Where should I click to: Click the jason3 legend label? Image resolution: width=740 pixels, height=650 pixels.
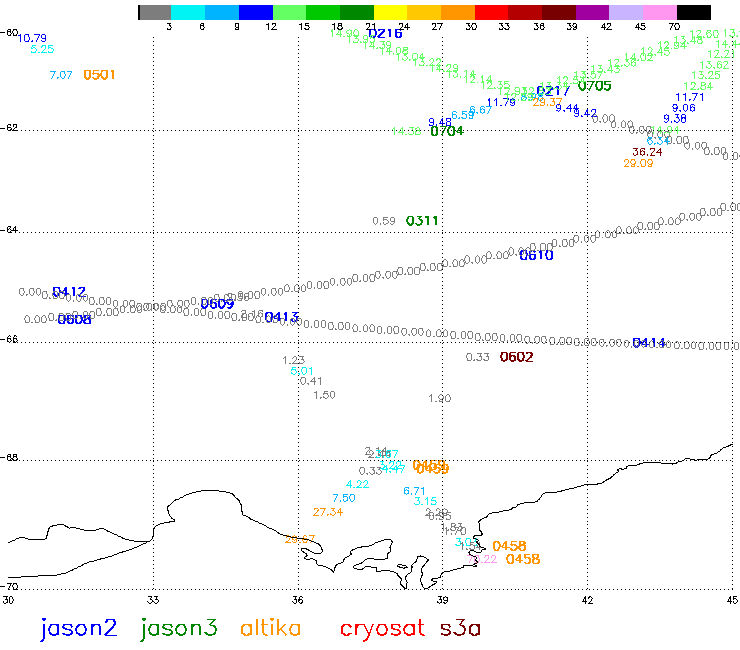pos(179,629)
